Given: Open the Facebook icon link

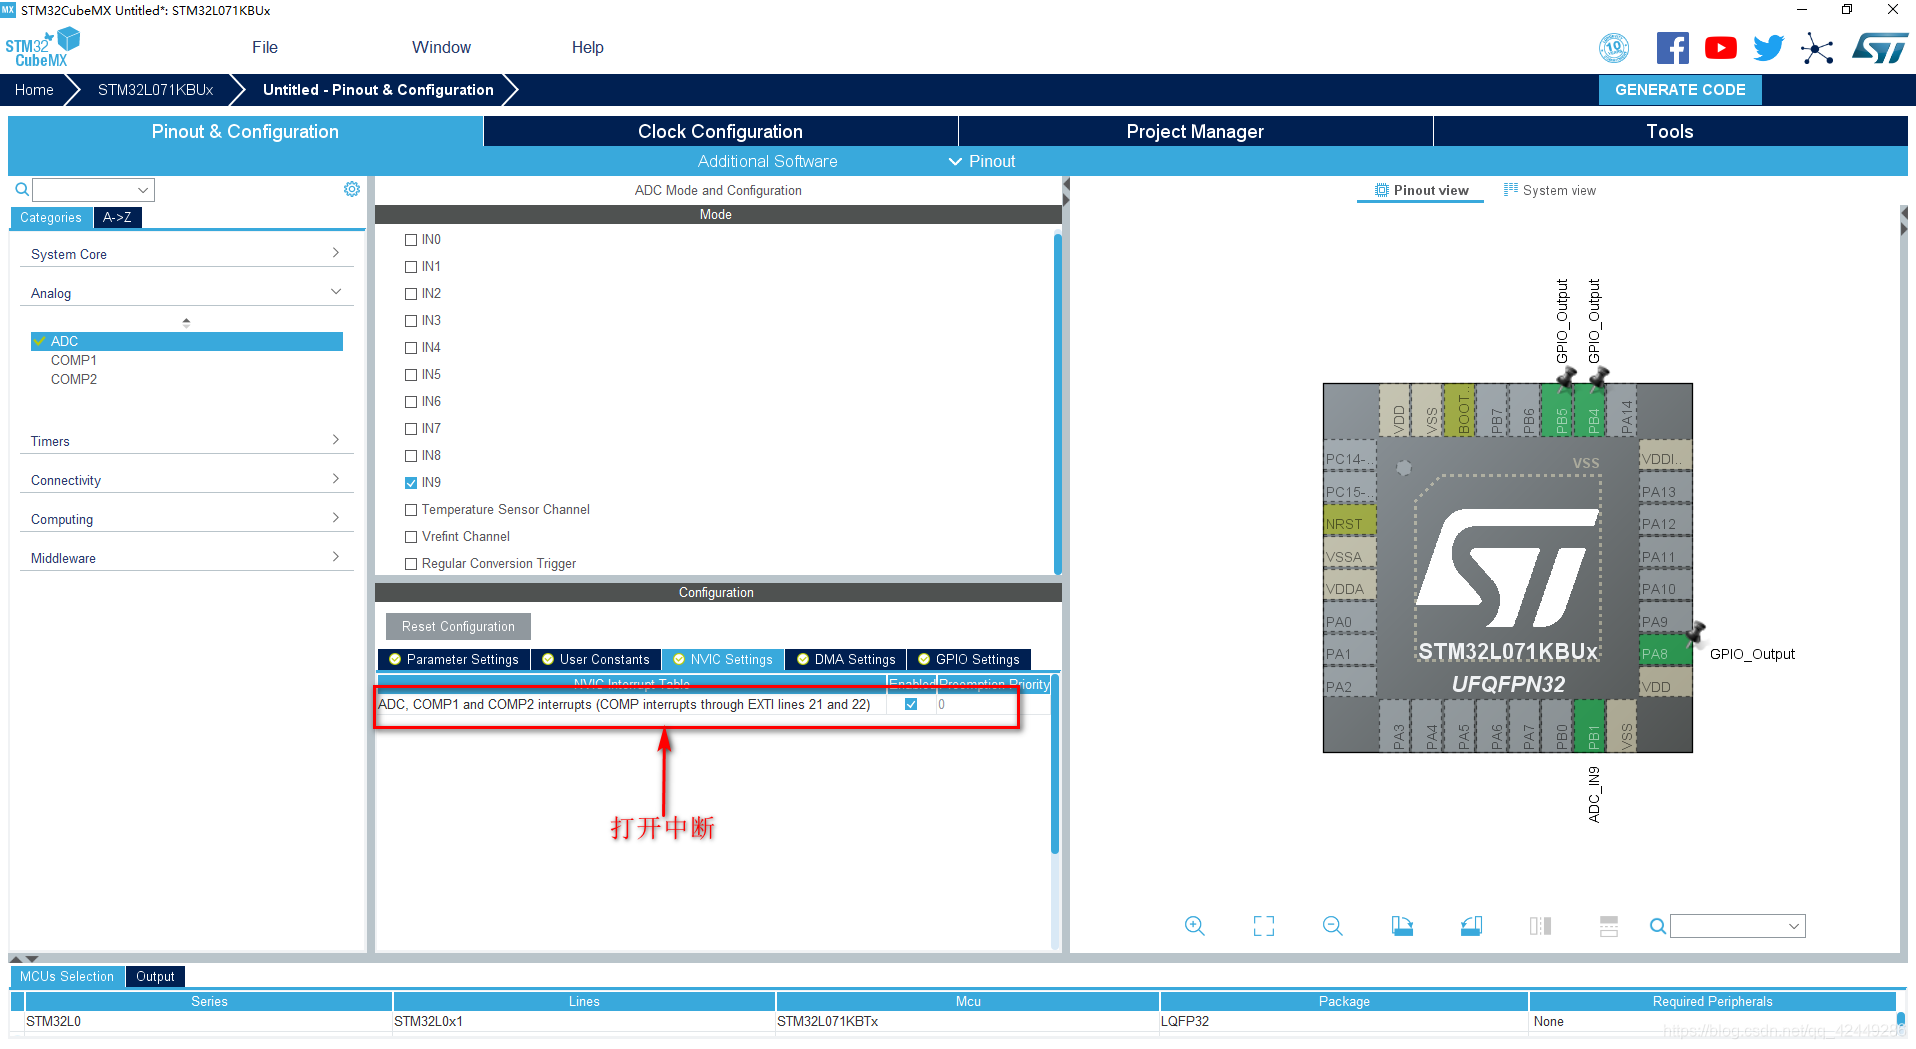Looking at the screenshot, I should [x=1672, y=48].
